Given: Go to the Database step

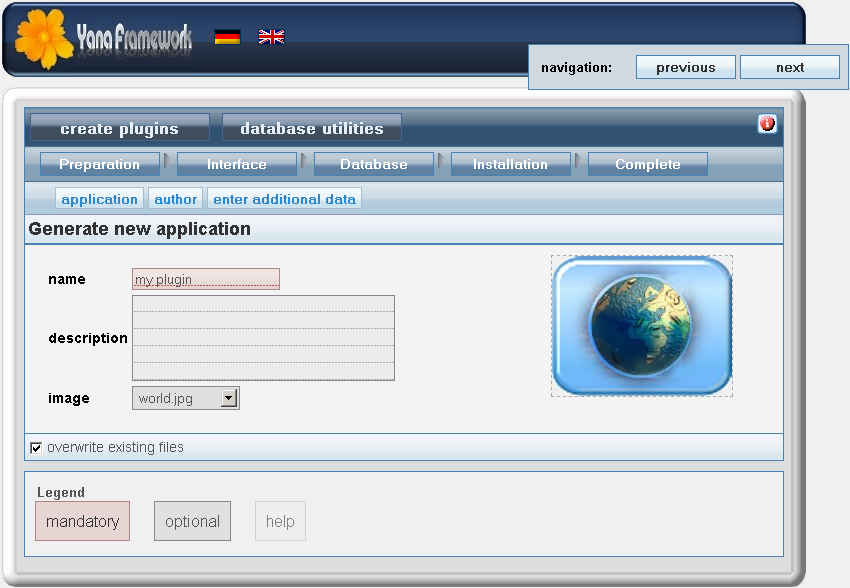Looking at the screenshot, I should coord(374,164).
